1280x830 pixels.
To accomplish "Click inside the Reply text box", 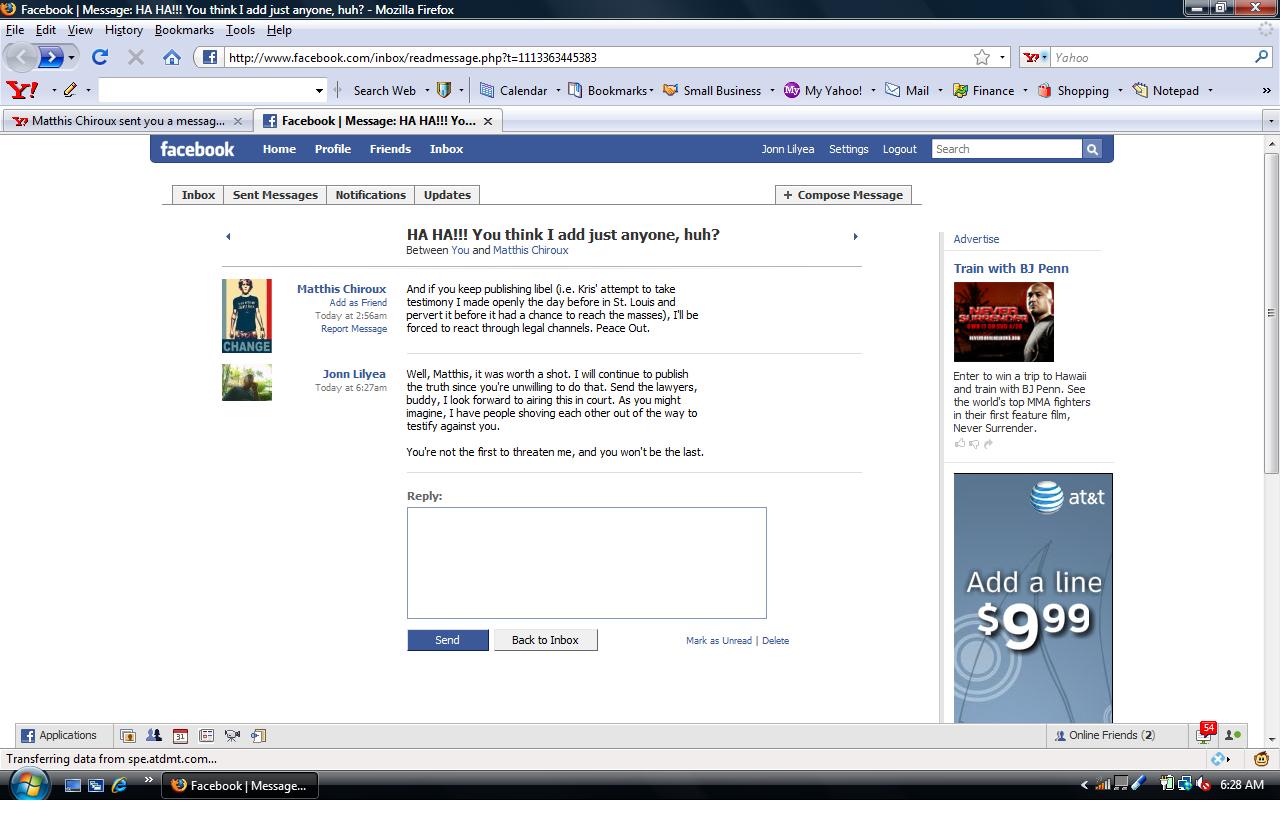I will pyautogui.click(x=586, y=562).
